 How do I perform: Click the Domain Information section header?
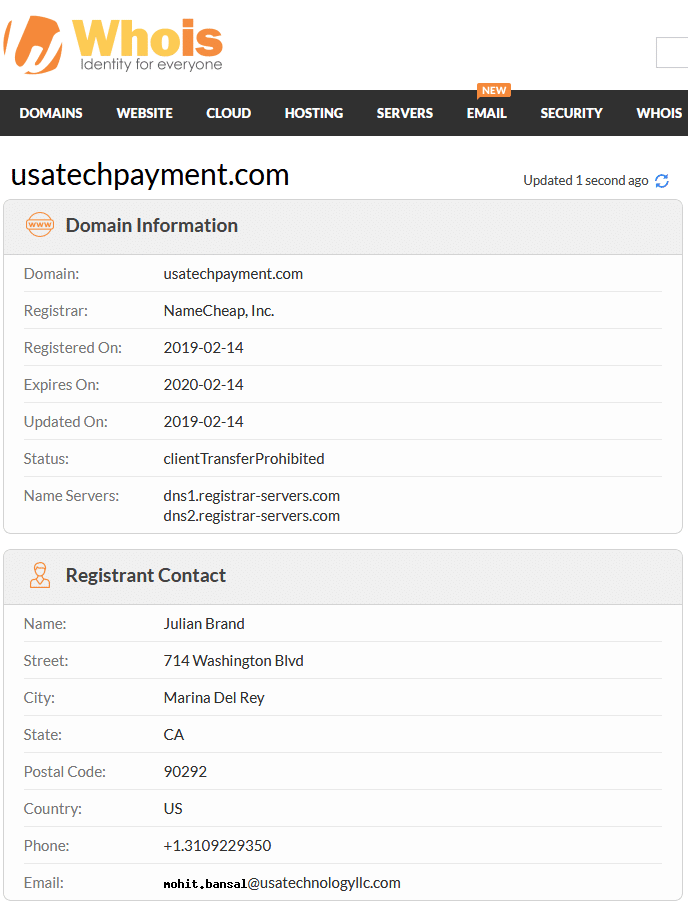[343, 227]
